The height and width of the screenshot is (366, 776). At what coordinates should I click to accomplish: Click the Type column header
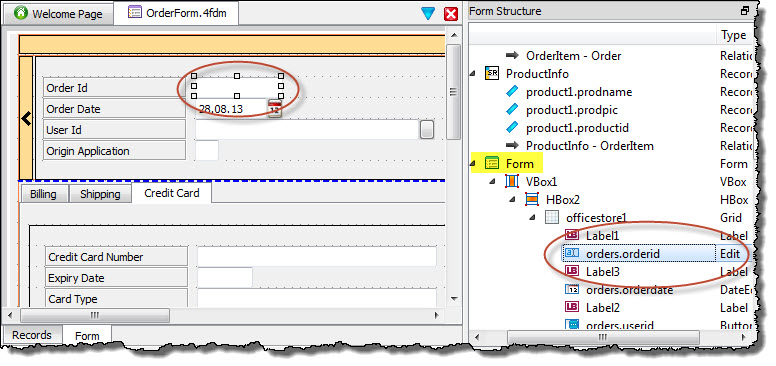(x=734, y=35)
